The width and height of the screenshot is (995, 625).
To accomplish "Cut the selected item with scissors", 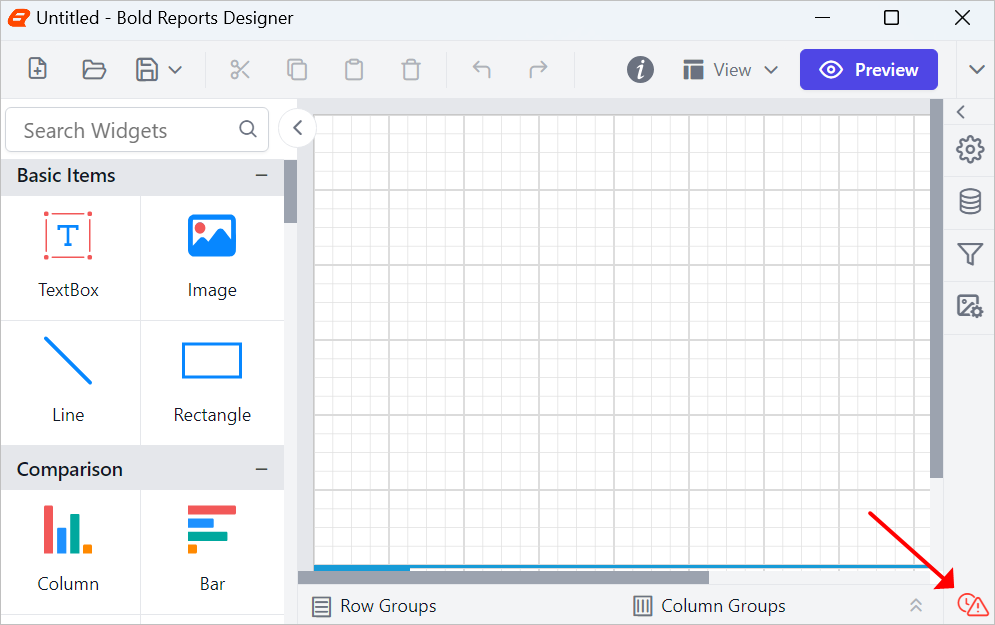I will 240,69.
